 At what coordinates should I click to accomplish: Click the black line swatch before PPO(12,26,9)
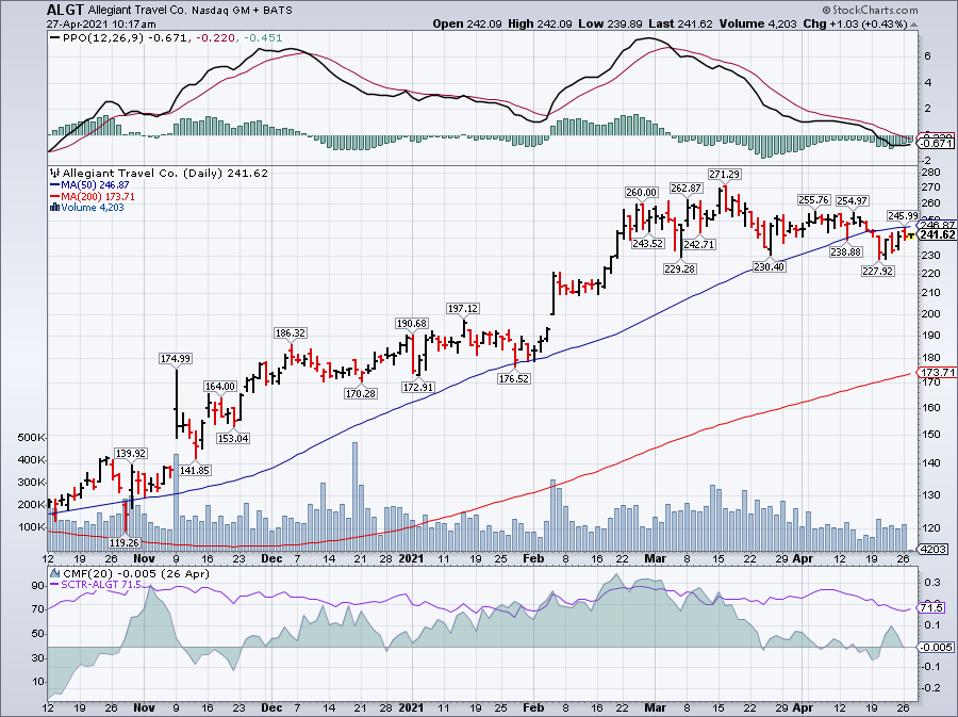[x=55, y=38]
